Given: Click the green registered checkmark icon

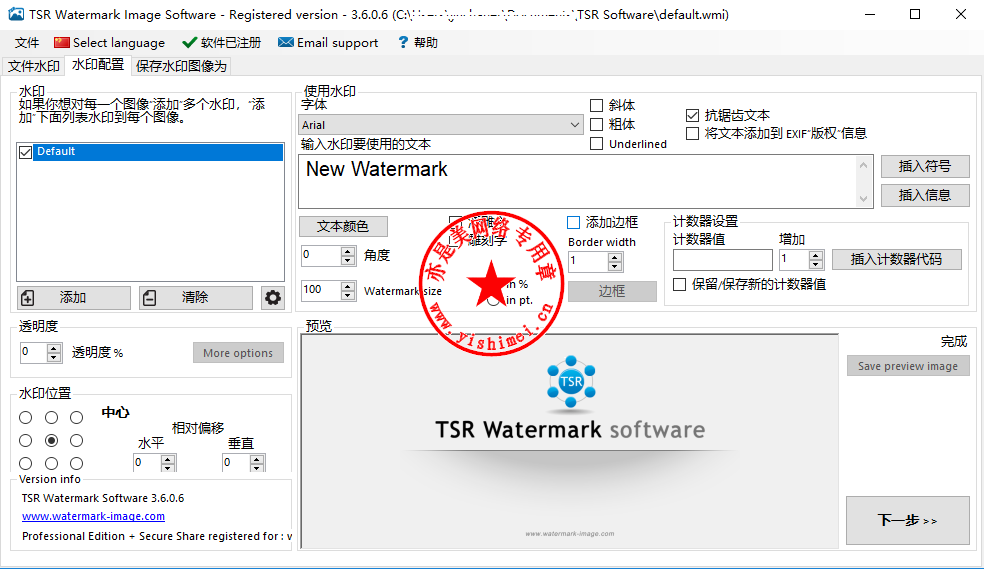Looking at the screenshot, I should click(189, 43).
